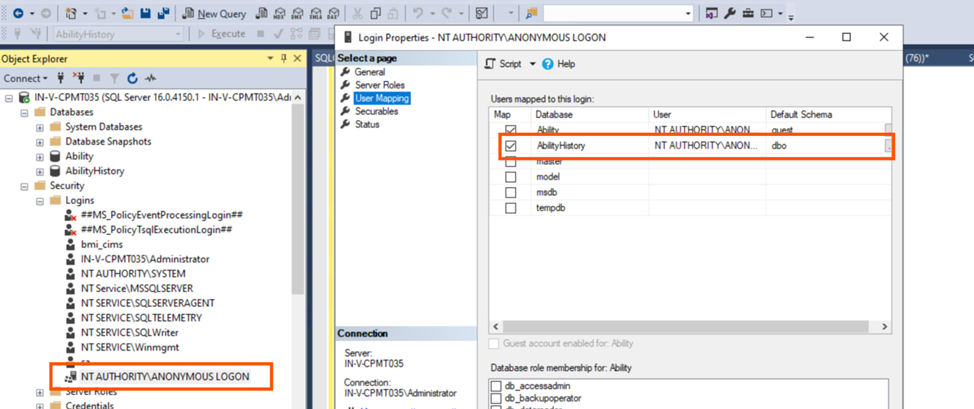Screen dimensions: 974x409
Task: Click the AbilityHistory default schema browse button
Action: [888, 146]
